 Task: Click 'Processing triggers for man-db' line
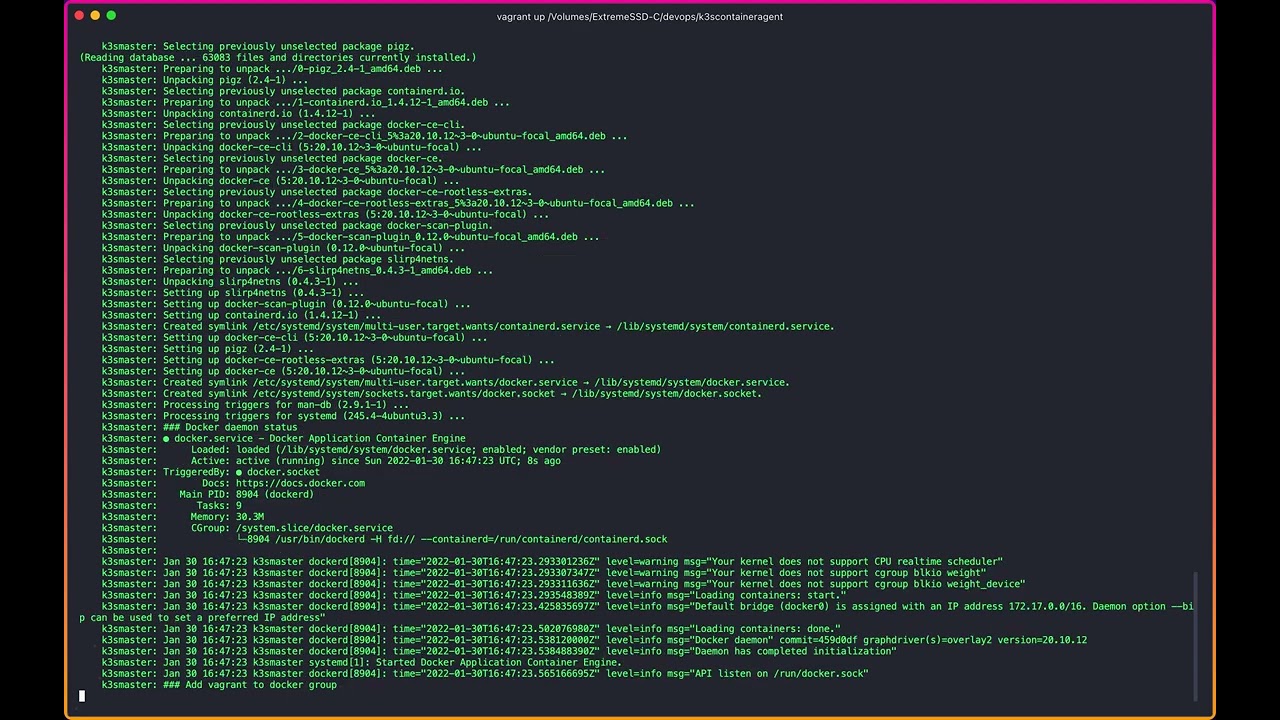click(x=255, y=405)
